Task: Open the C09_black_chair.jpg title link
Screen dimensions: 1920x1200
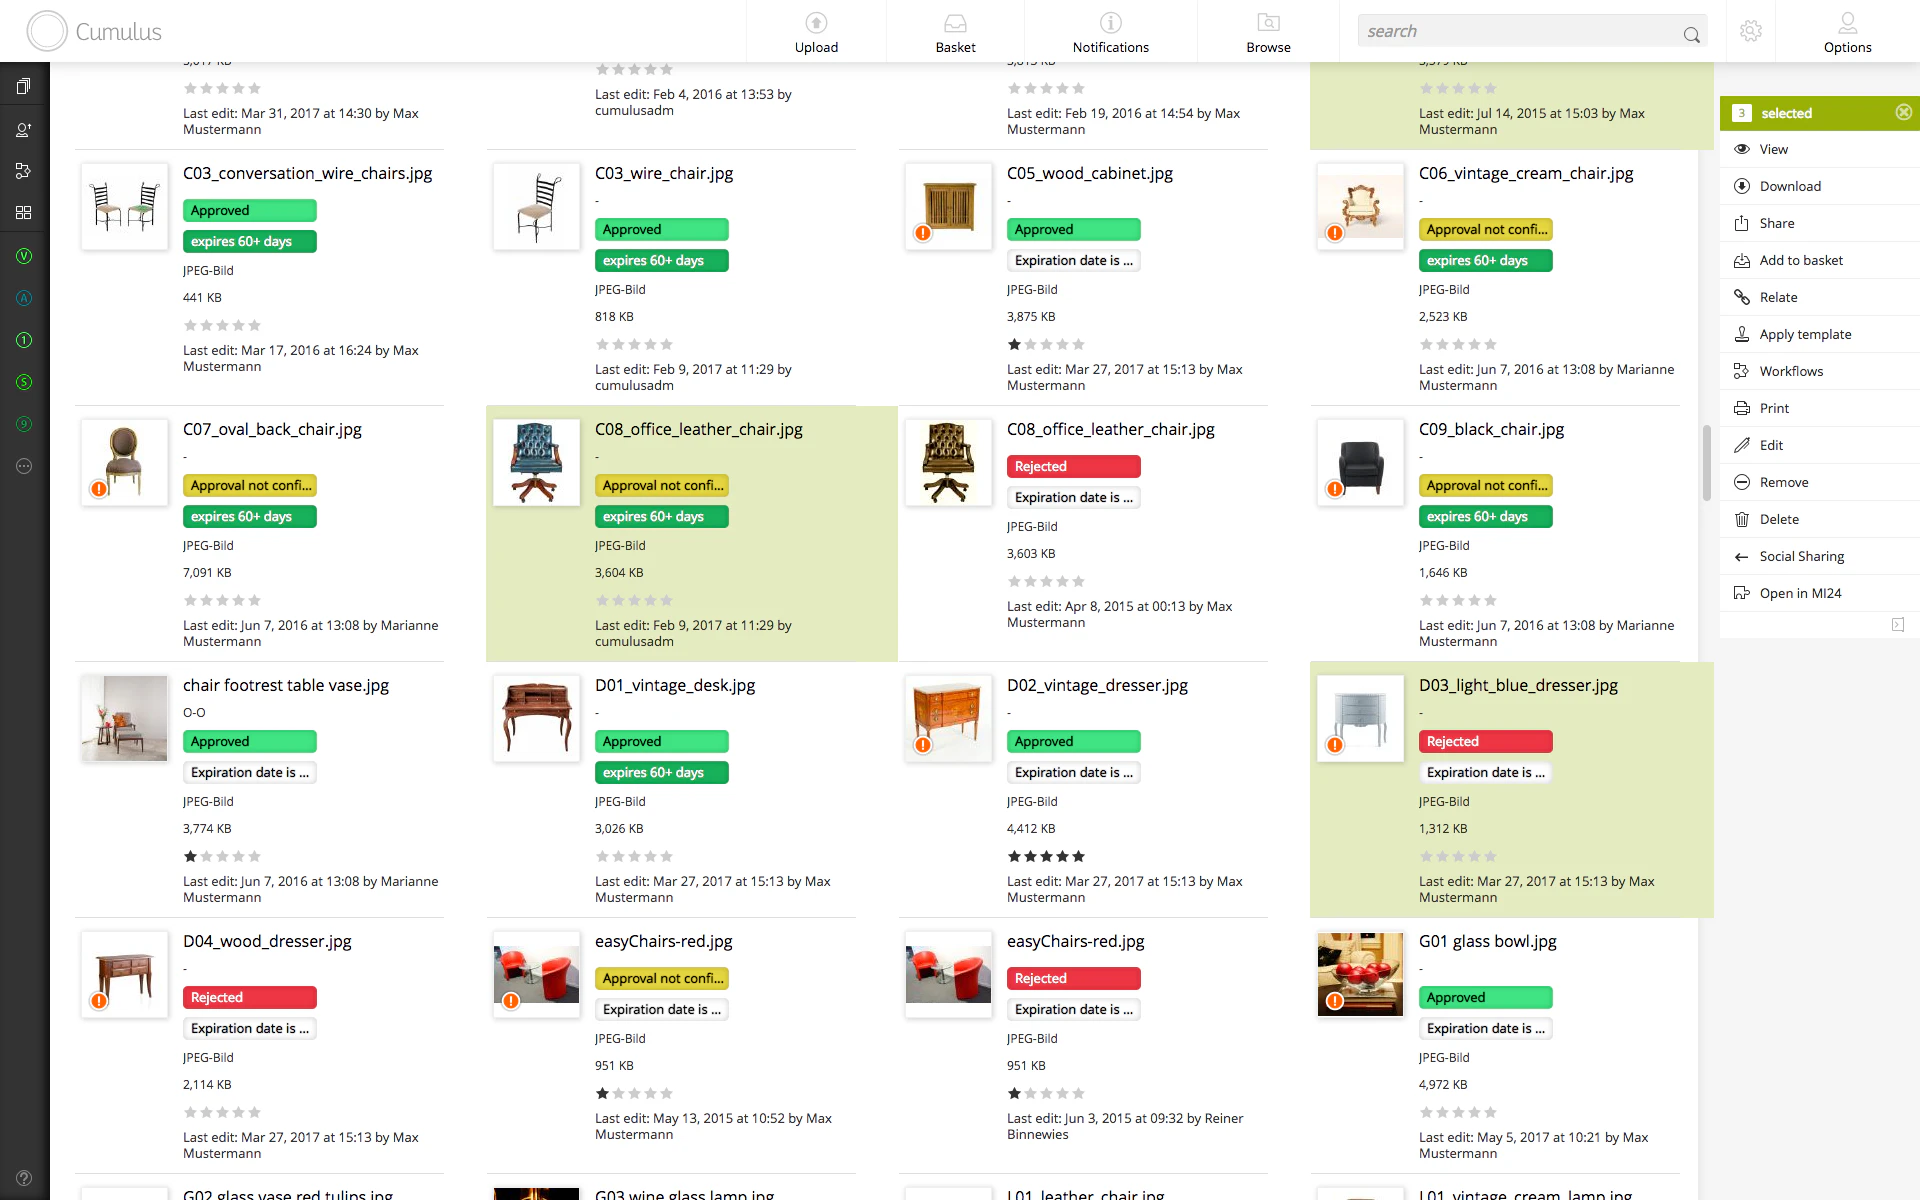Action: click(x=1491, y=429)
